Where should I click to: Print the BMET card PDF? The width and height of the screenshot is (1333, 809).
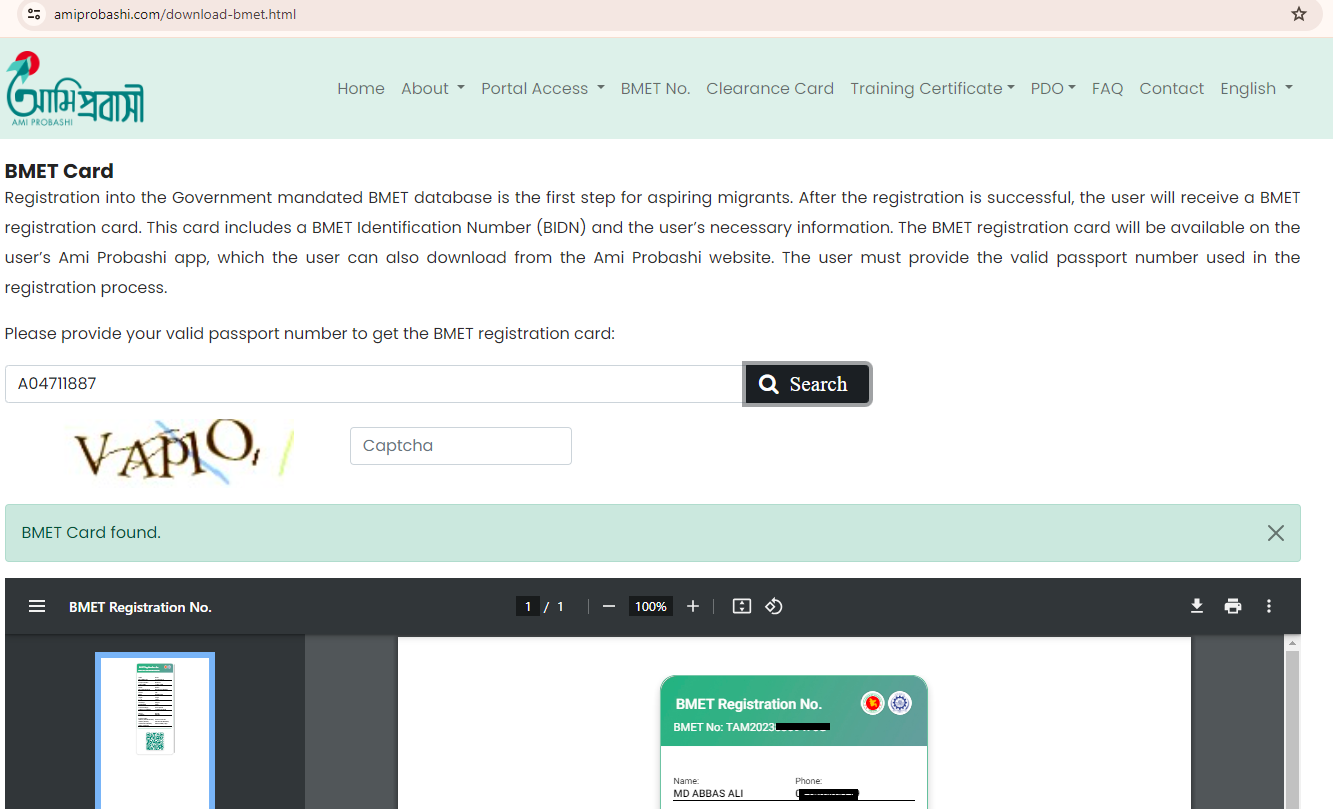point(1233,606)
